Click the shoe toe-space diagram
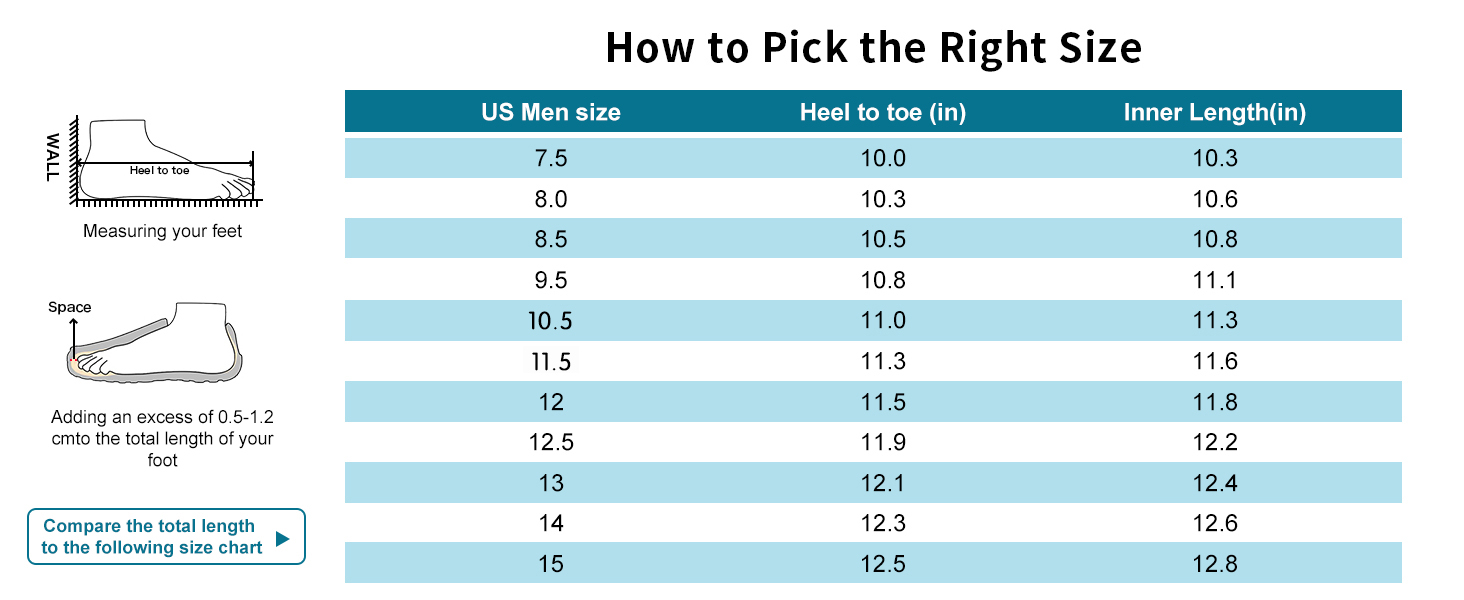Screen dimensions: 1464x600 click(155, 343)
